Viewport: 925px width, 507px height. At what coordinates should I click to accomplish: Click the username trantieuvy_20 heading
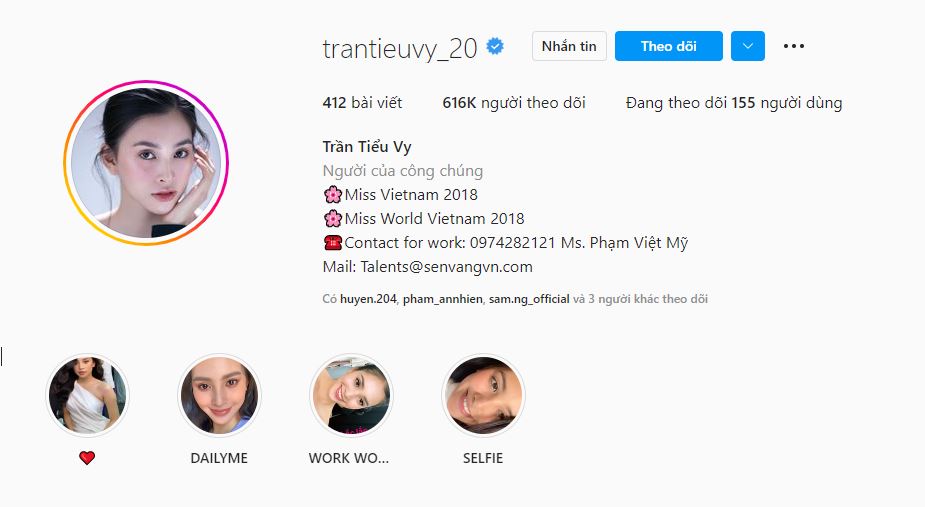pyautogui.click(x=400, y=48)
